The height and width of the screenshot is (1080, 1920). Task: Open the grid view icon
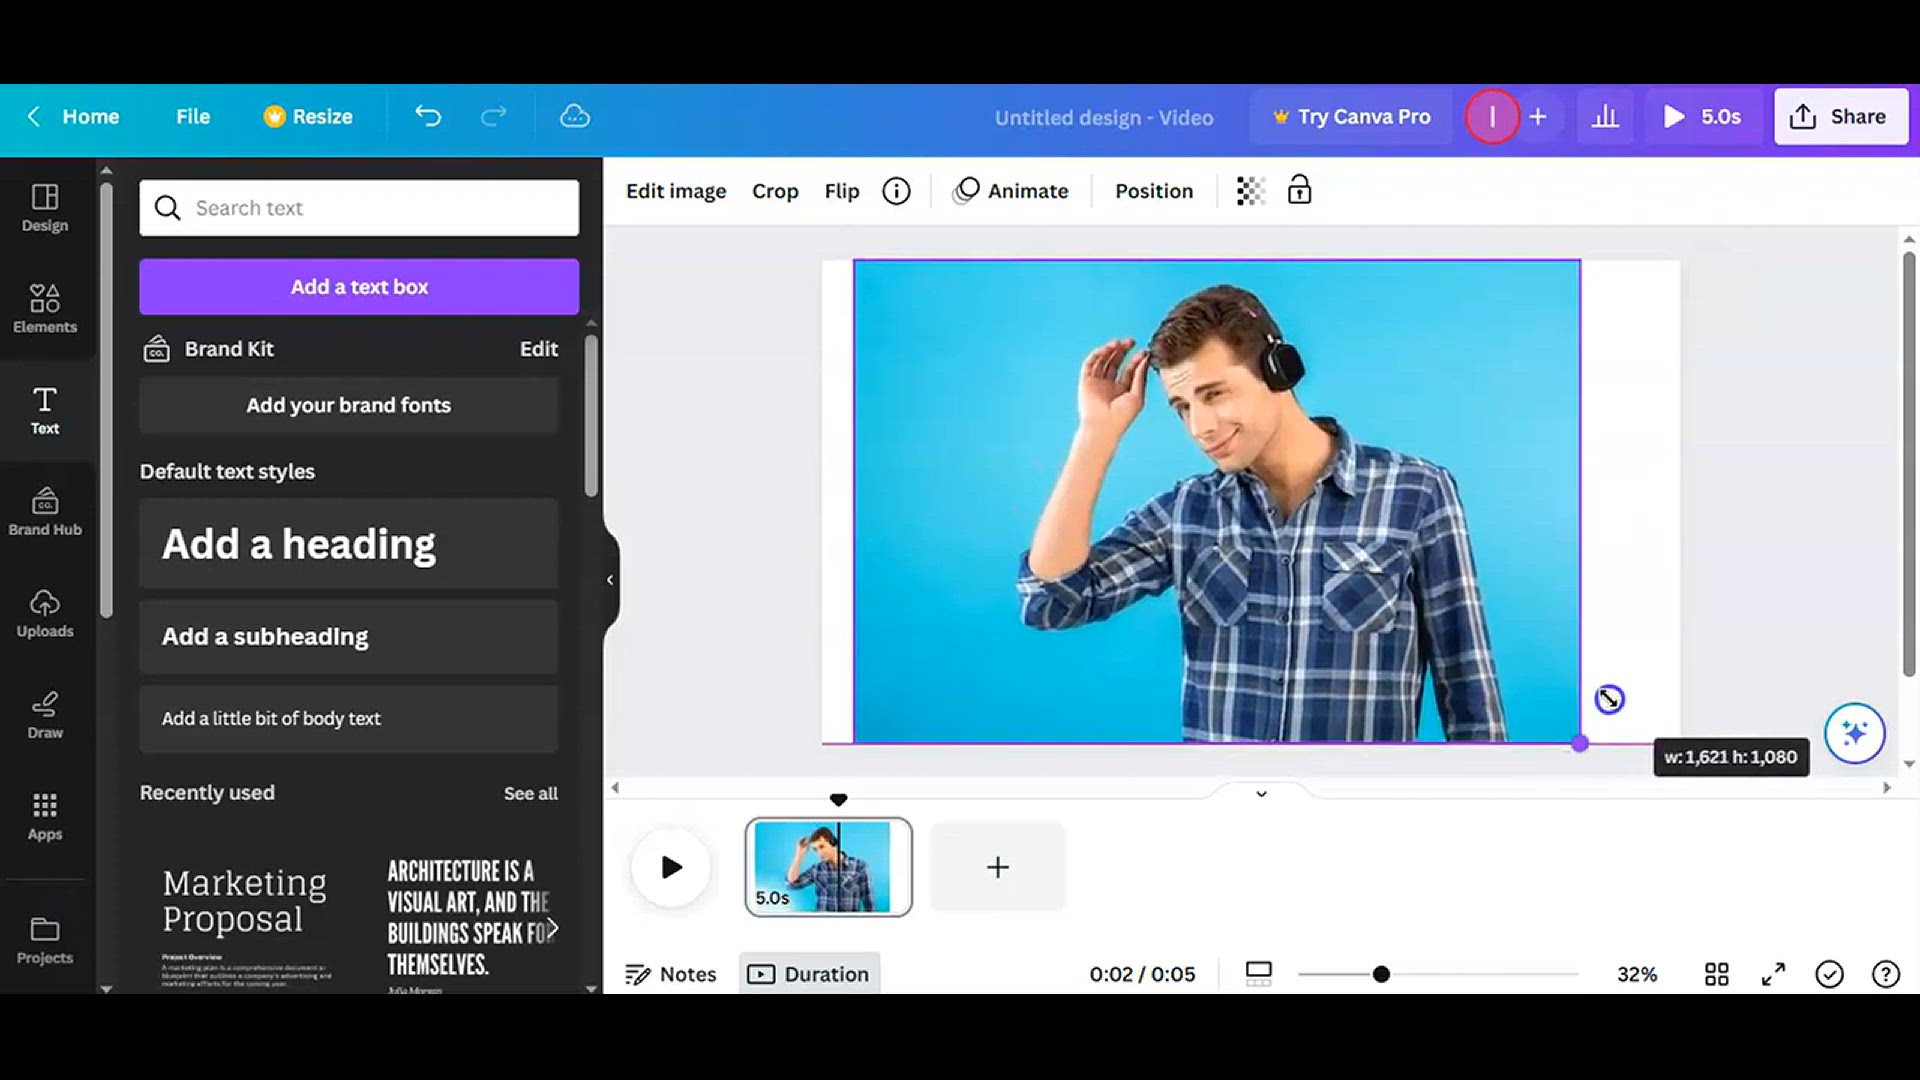[x=1717, y=974]
